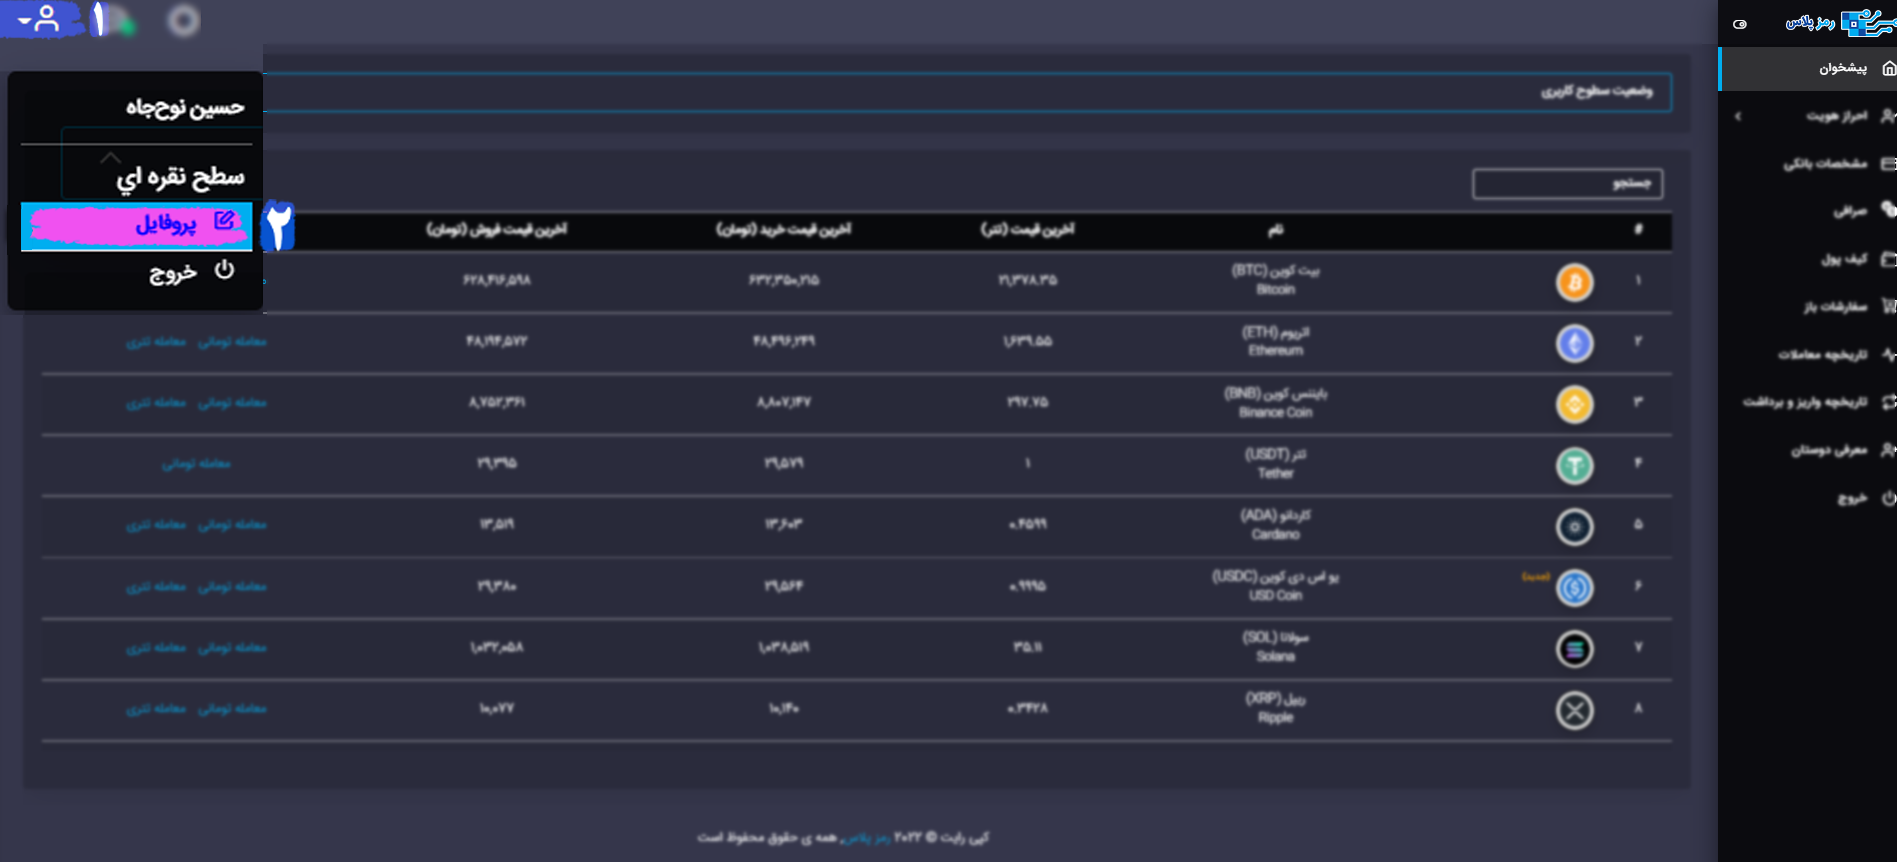Click معامله تومانی in the Ethereum row
This screenshot has width=1897, height=862.
tap(232, 342)
